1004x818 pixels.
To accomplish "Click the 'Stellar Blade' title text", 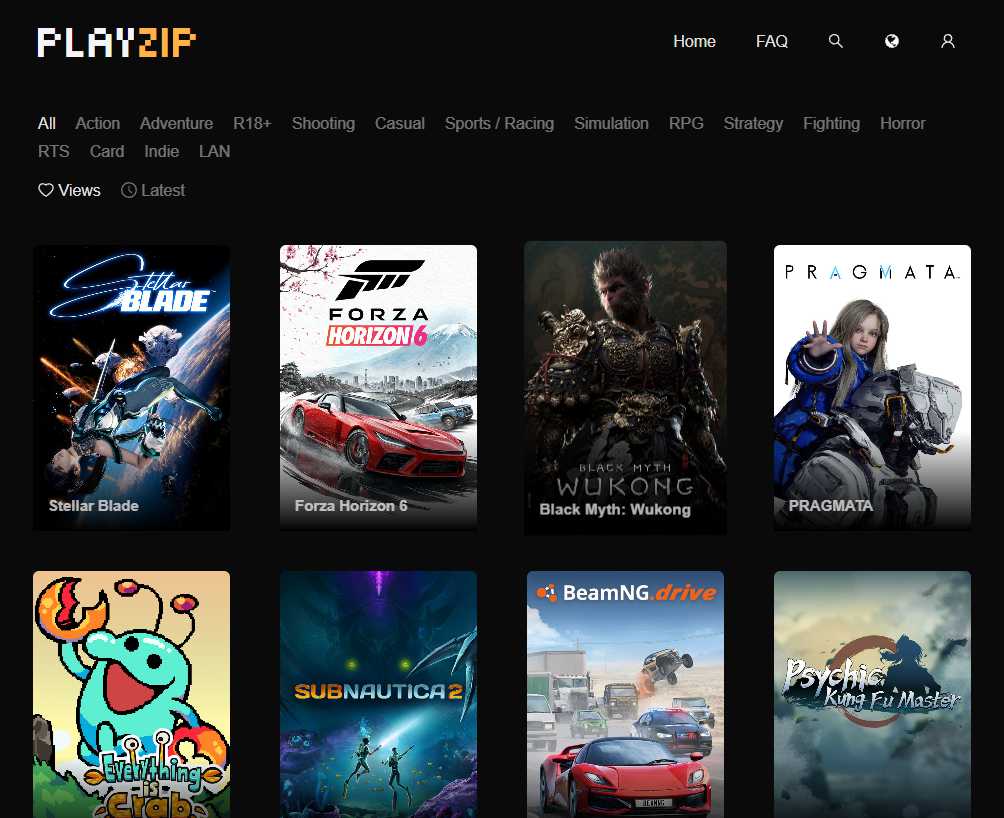I will [93, 506].
